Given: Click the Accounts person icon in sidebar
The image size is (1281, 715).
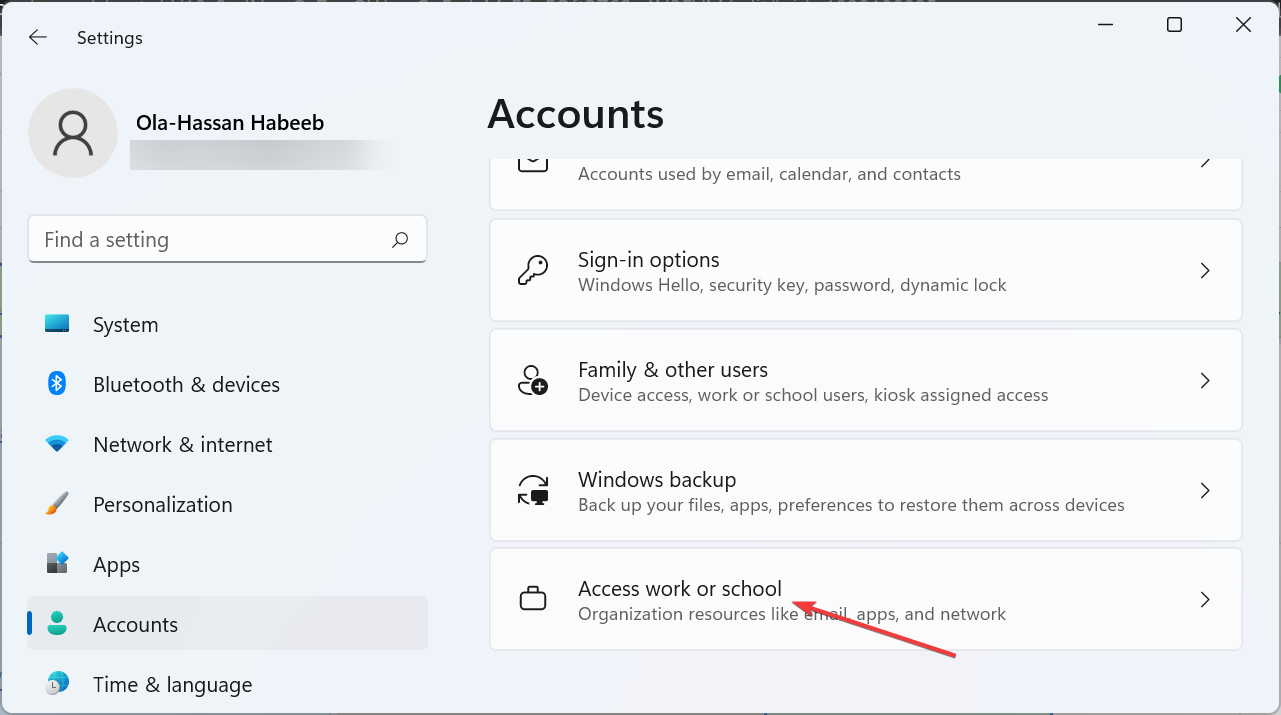Looking at the screenshot, I should 58,623.
